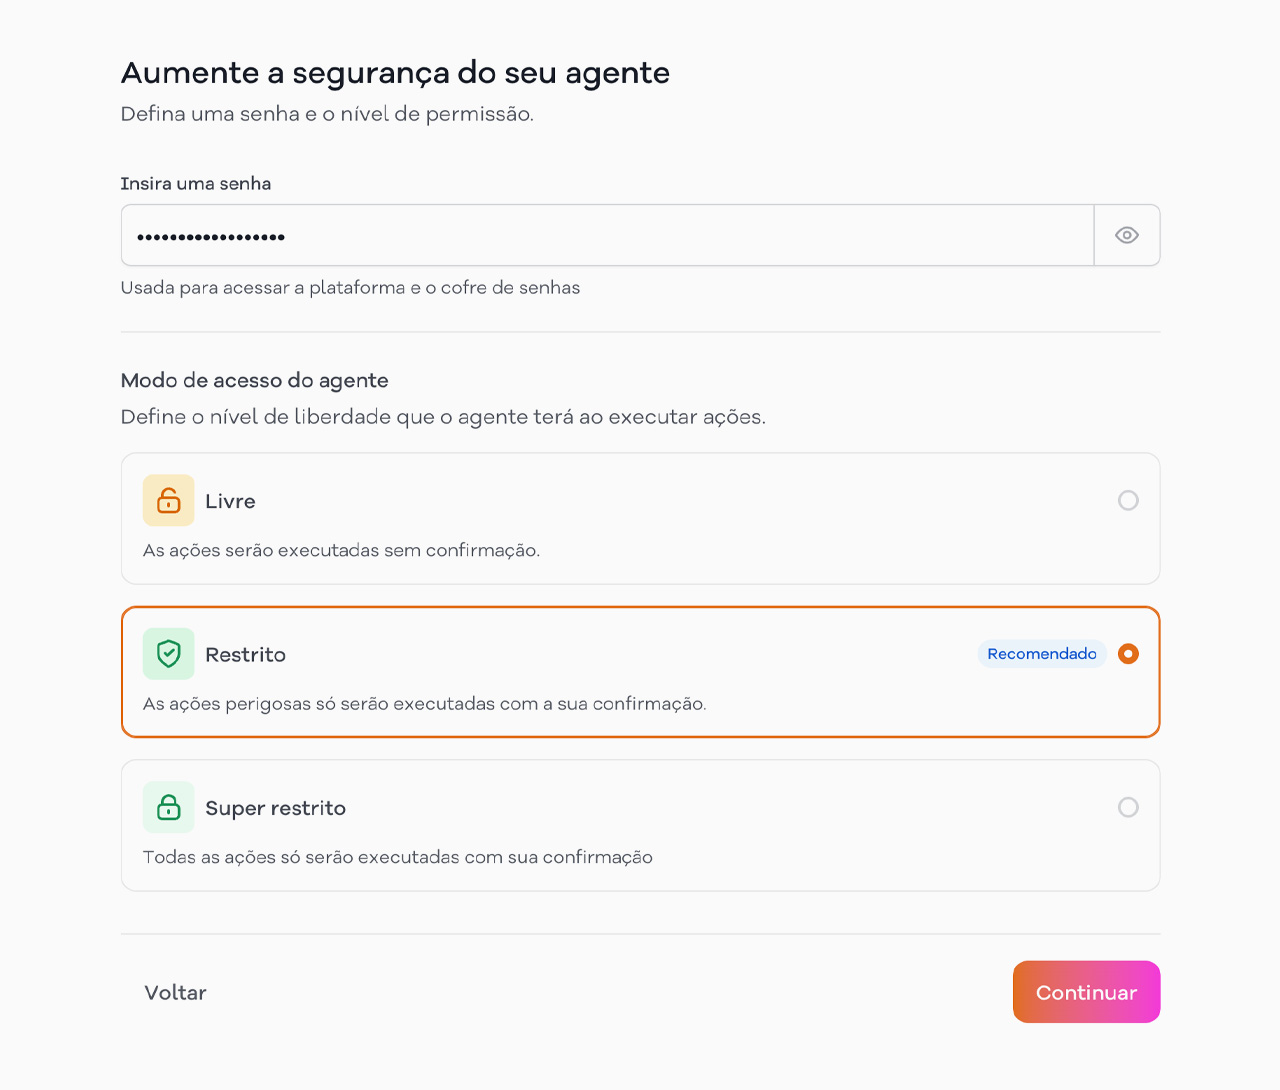The image size is (1280, 1090).
Task: Select the Super restrito option card
Action: click(x=640, y=824)
